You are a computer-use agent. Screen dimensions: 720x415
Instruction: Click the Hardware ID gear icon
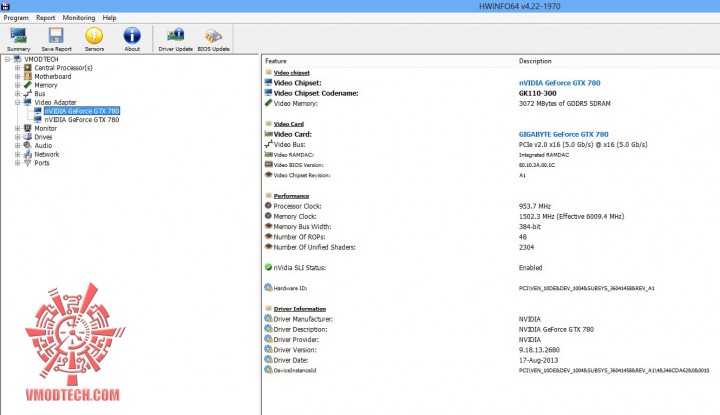[x=269, y=288]
